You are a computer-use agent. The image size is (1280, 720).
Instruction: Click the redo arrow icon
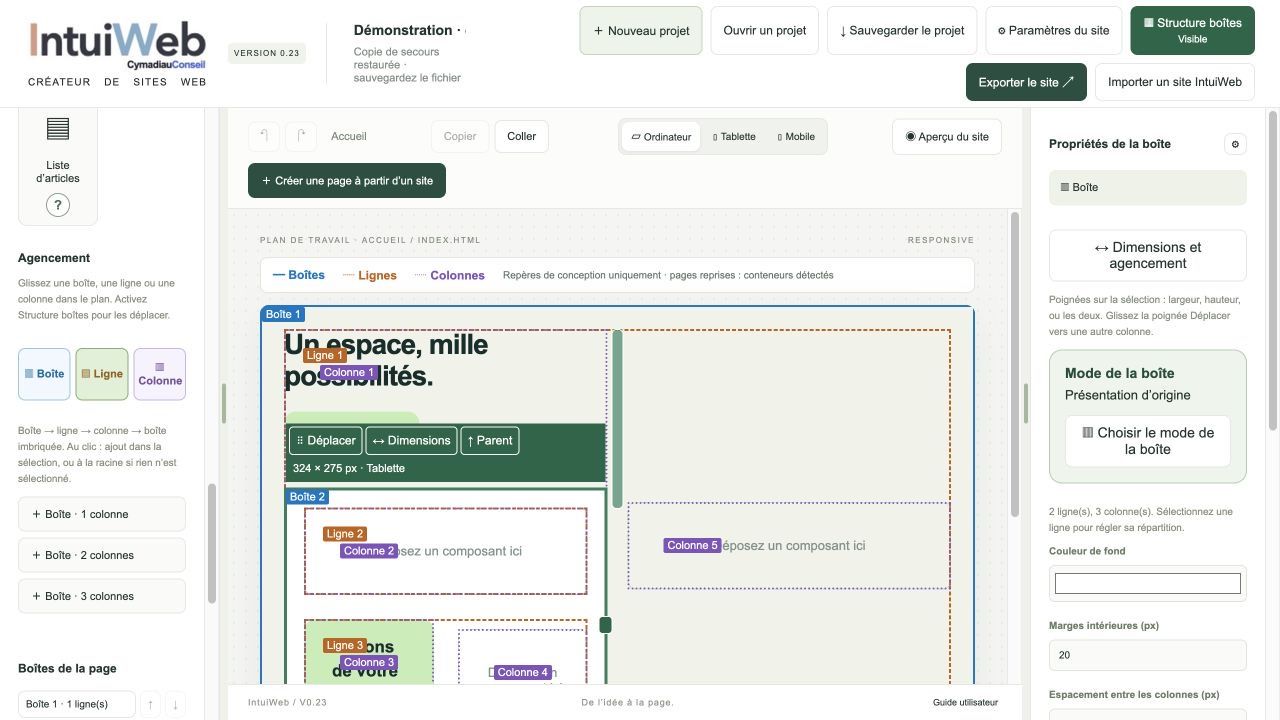point(301,136)
